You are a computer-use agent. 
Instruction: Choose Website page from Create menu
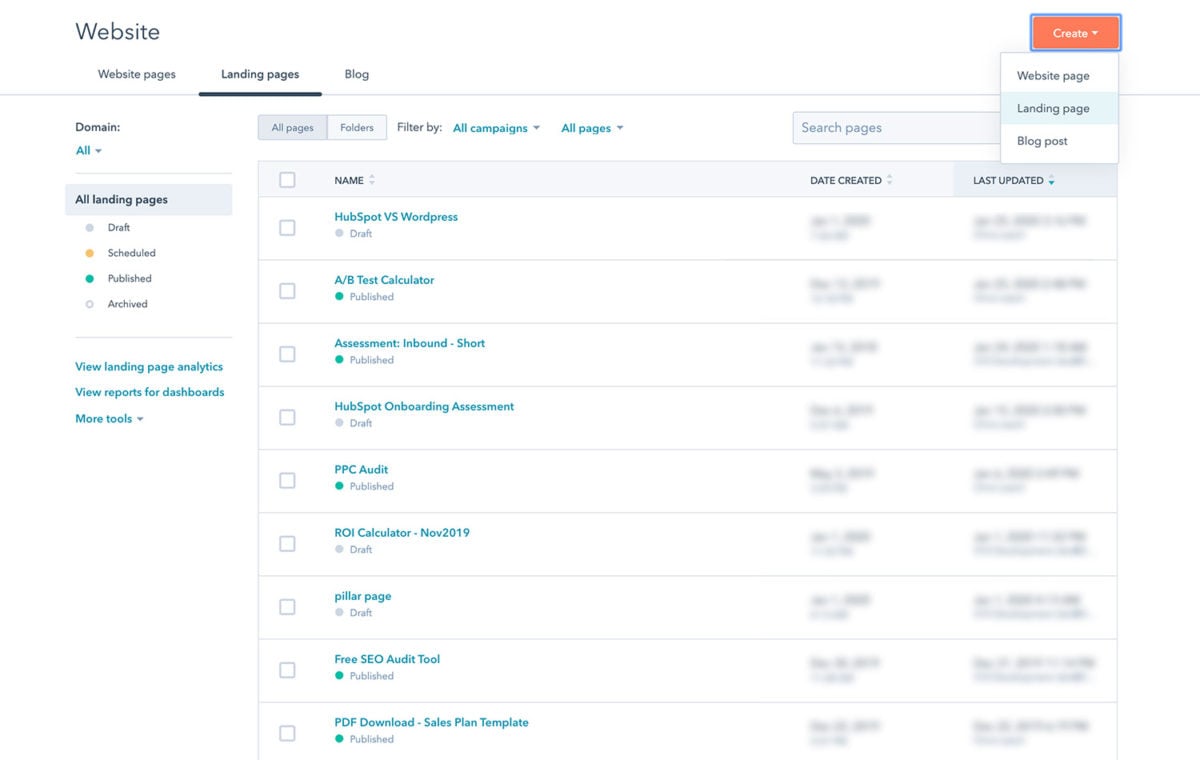tap(1059, 76)
